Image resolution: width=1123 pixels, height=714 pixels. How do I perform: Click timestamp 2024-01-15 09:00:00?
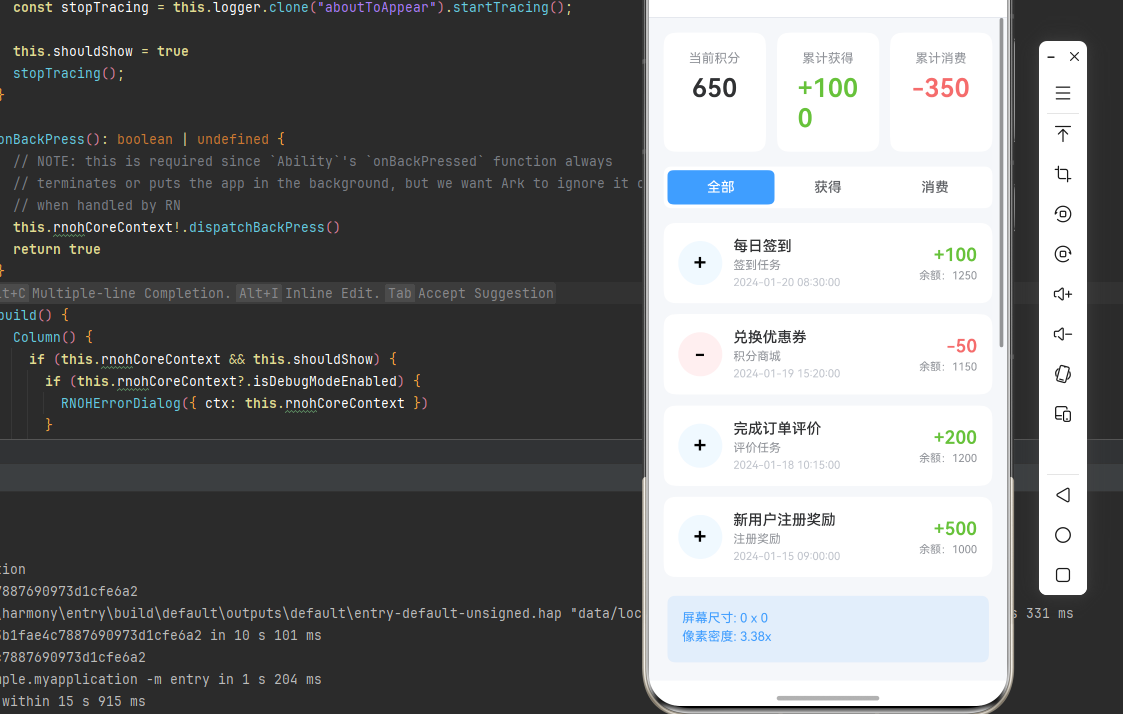coord(786,556)
